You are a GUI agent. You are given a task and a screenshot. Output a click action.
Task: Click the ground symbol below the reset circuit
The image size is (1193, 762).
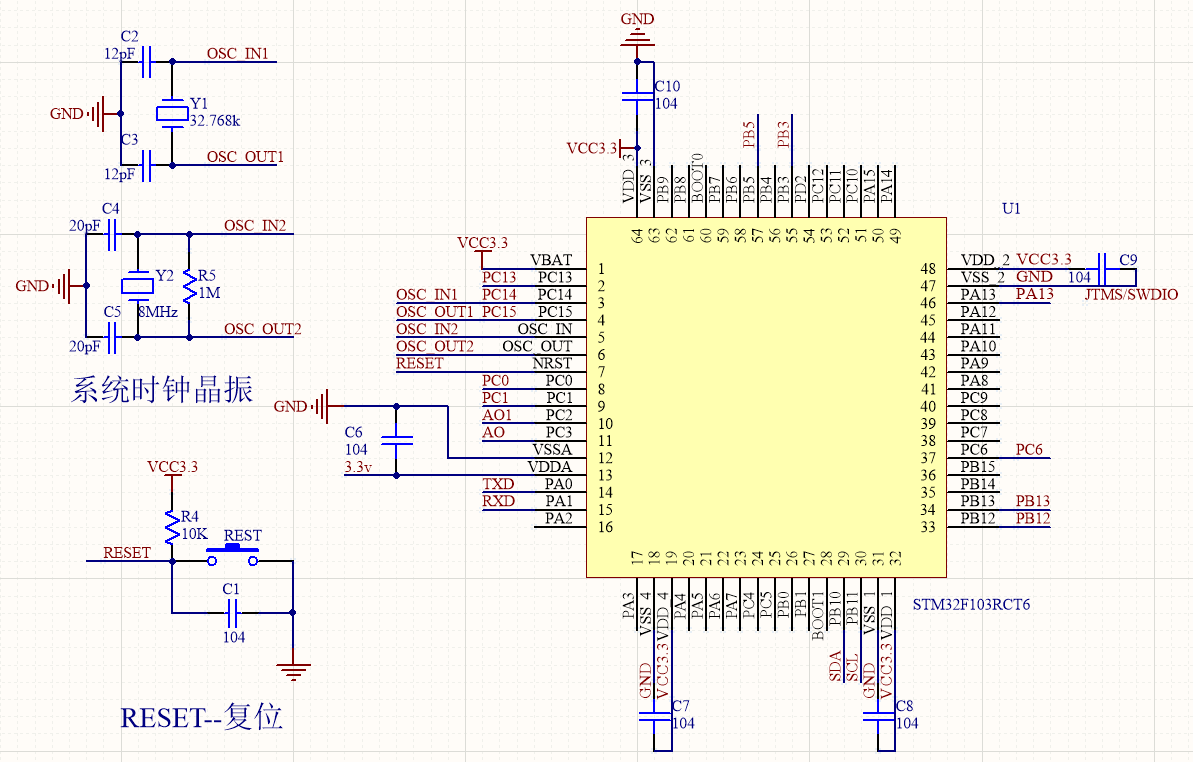pos(293,670)
